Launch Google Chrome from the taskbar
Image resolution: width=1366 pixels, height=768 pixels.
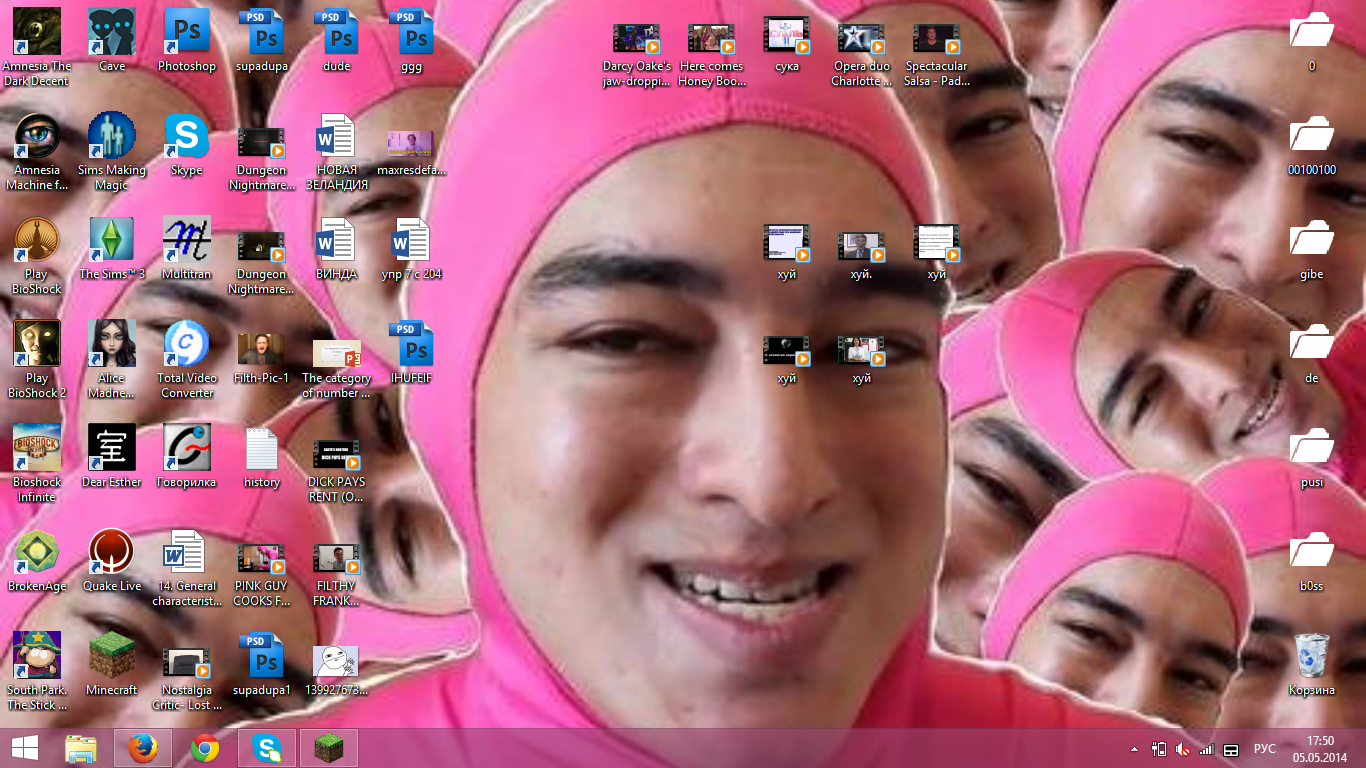pos(205,748)
